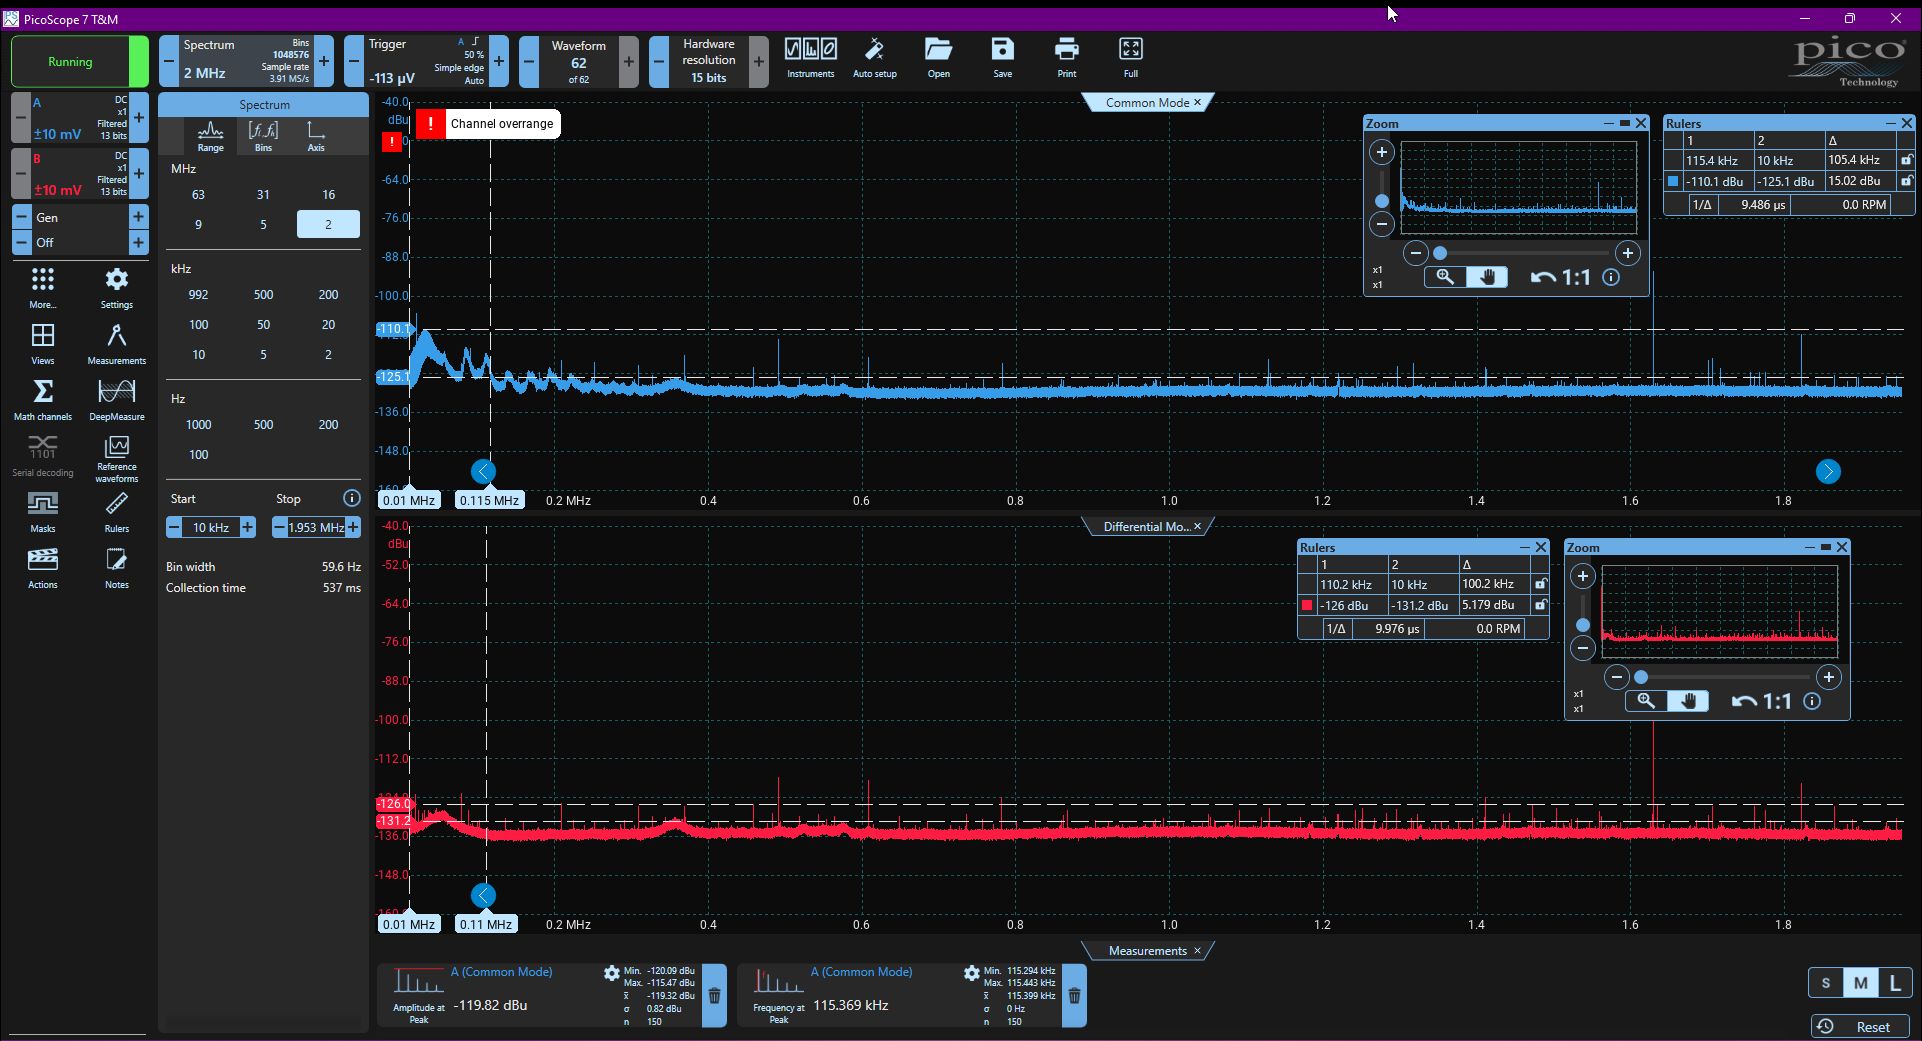Viewport: 1922px width, 1041px height.
Task: Open the Masks tool
Action: point(43,511)
